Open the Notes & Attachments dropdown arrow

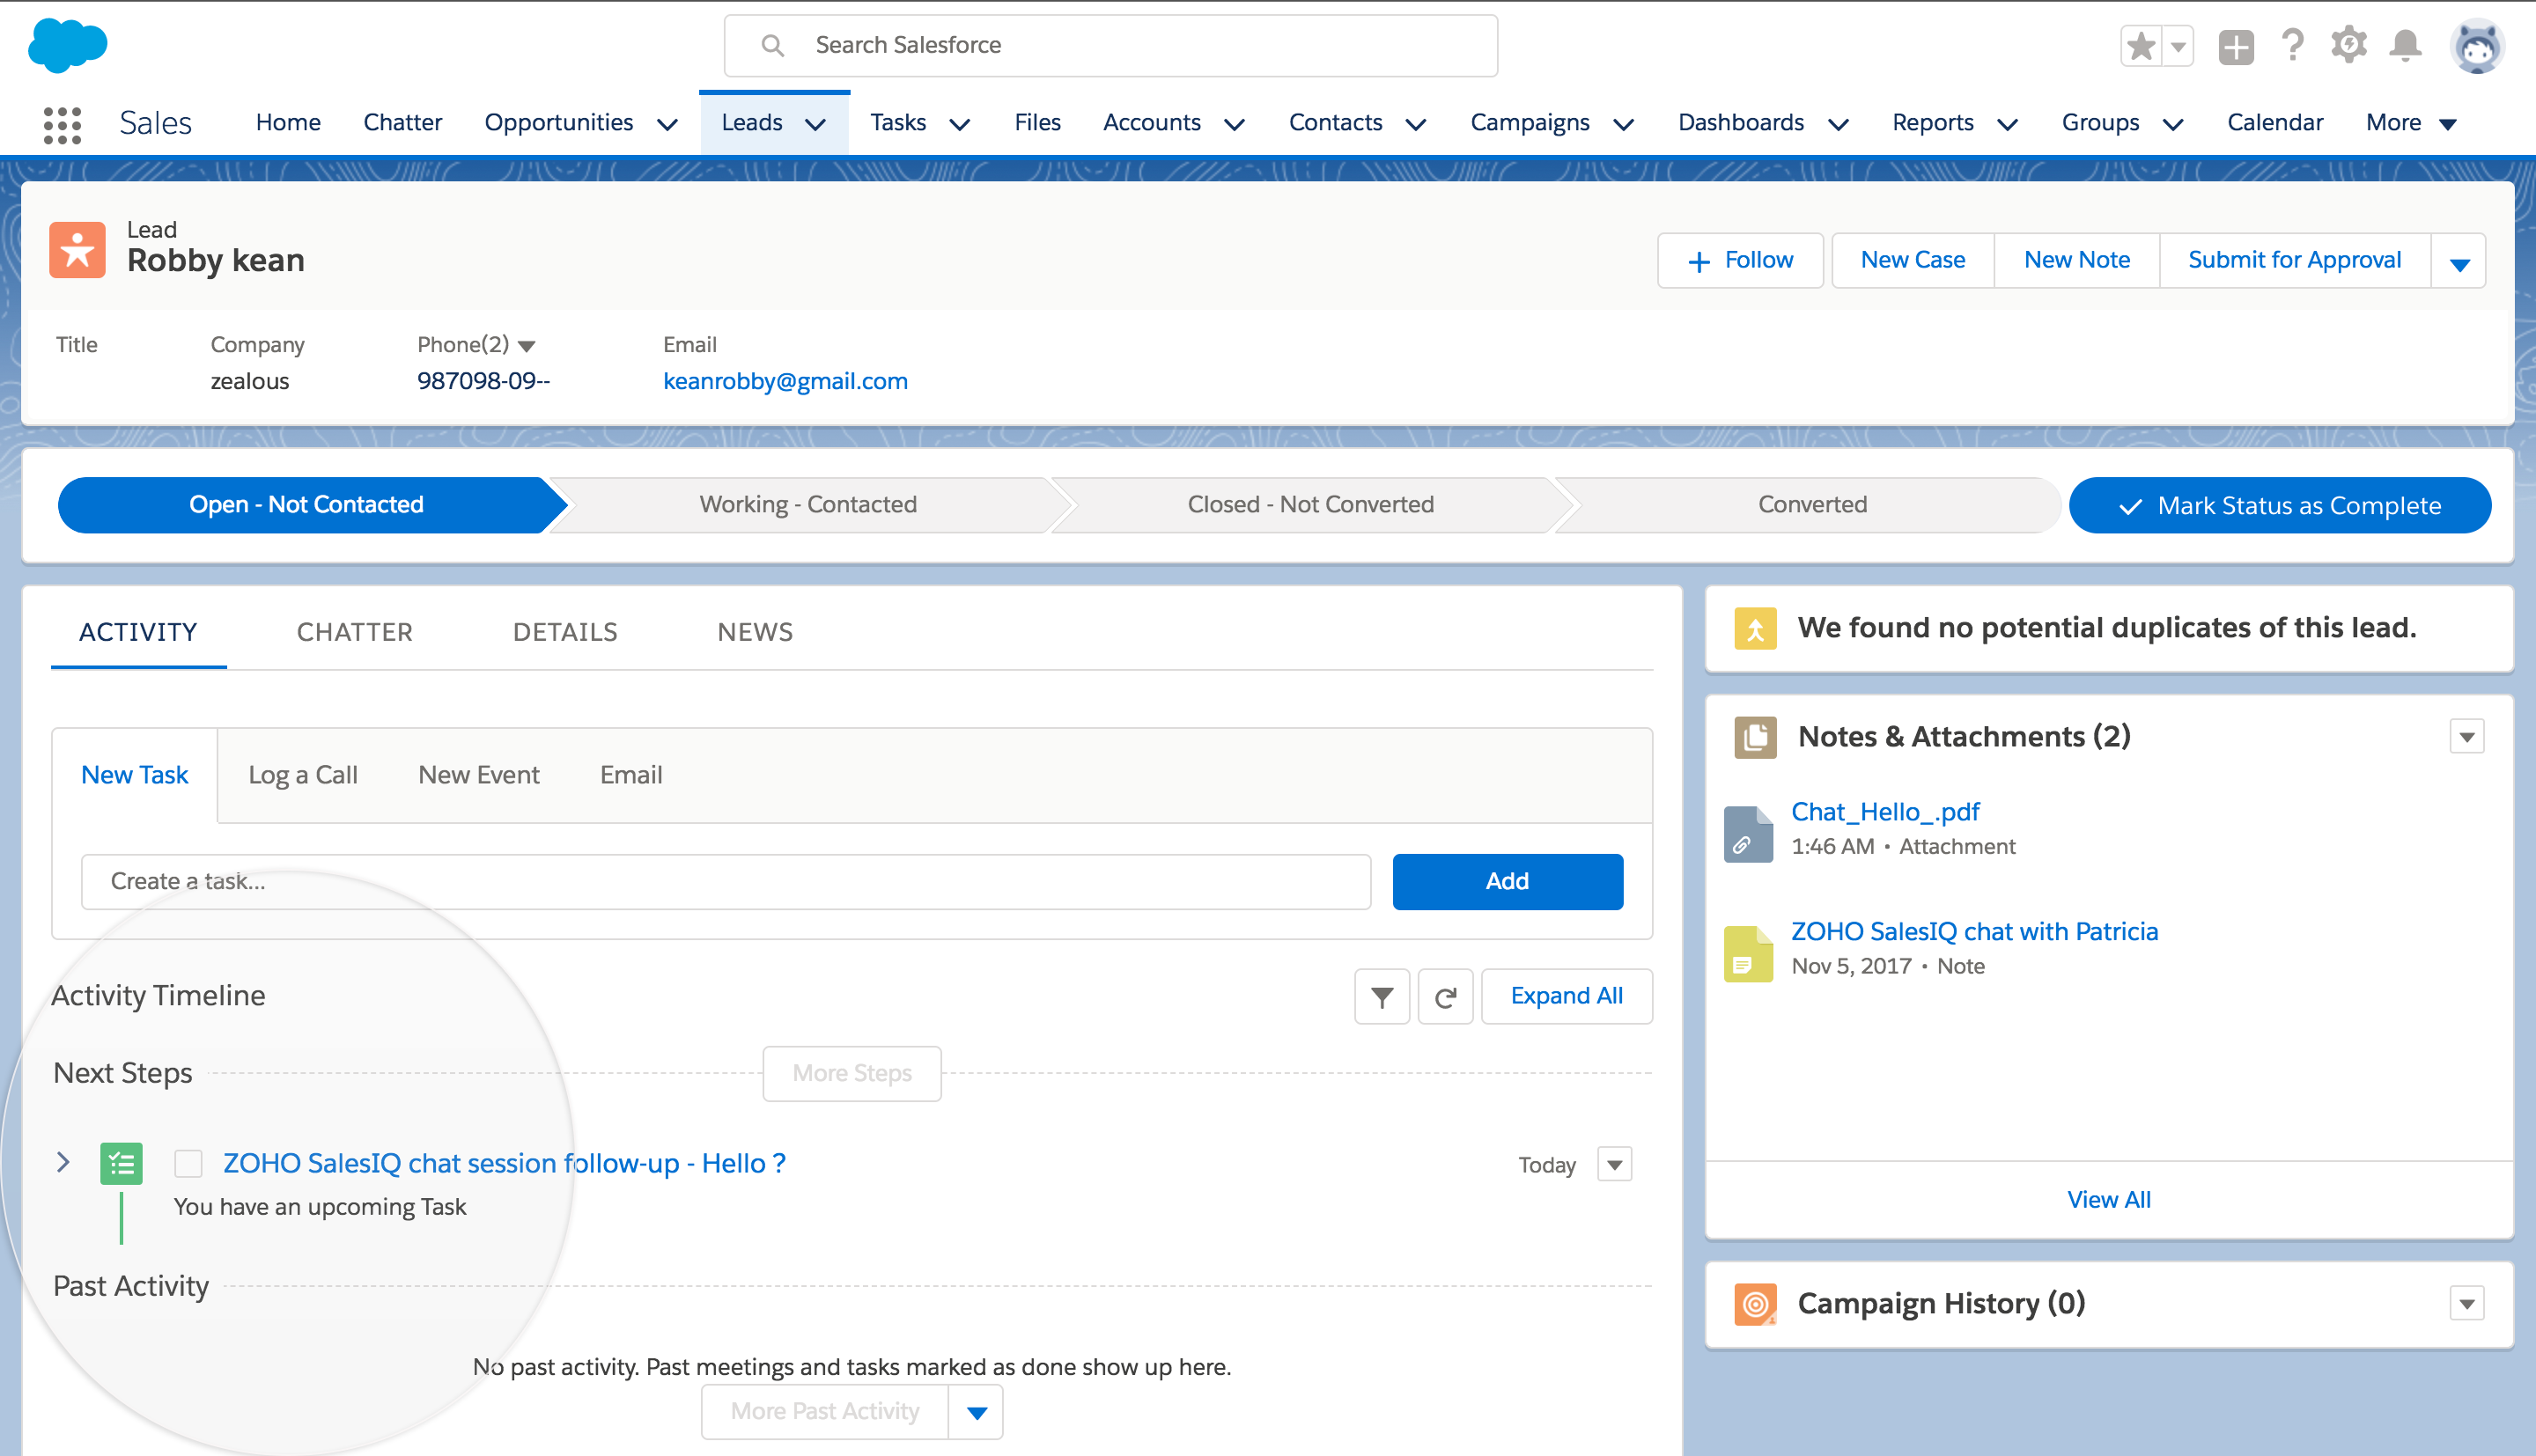[x=2466, y=737]
